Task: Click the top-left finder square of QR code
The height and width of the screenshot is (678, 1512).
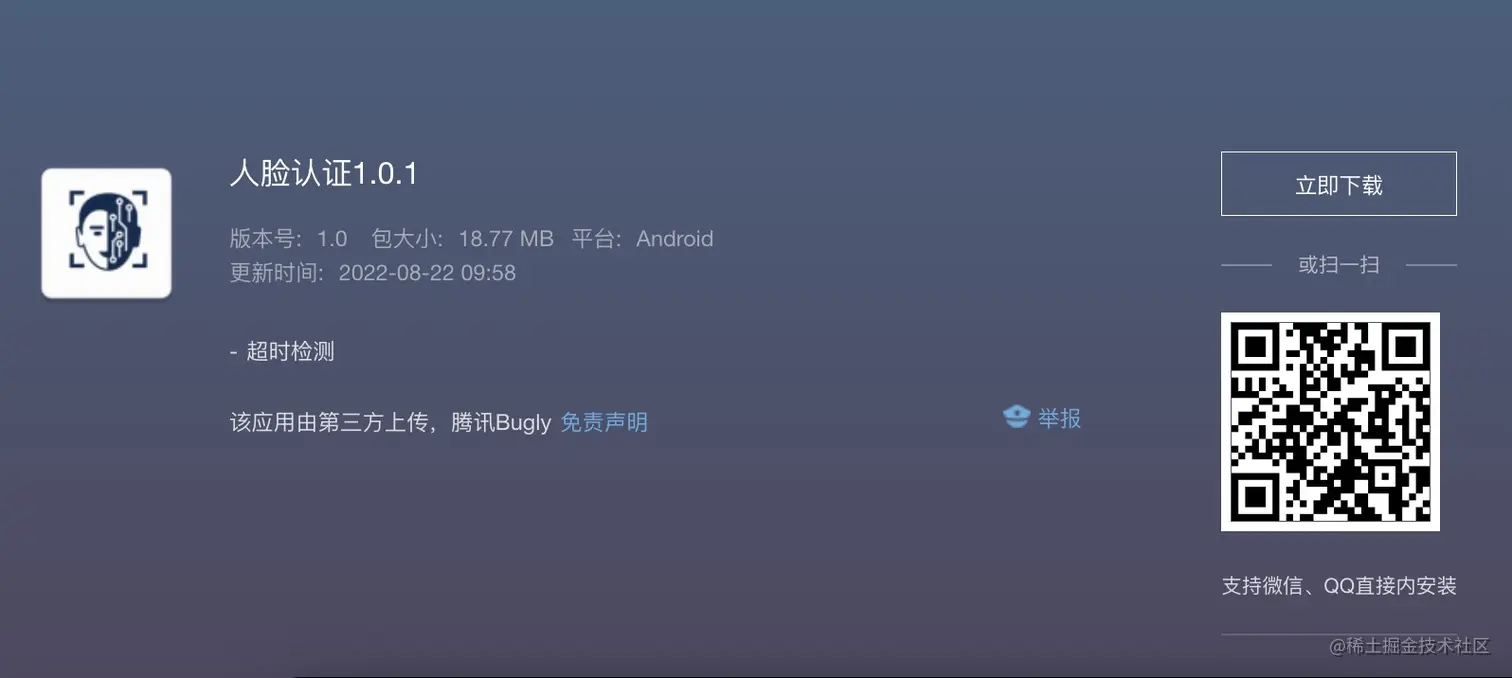Action: pos(1255,347)
